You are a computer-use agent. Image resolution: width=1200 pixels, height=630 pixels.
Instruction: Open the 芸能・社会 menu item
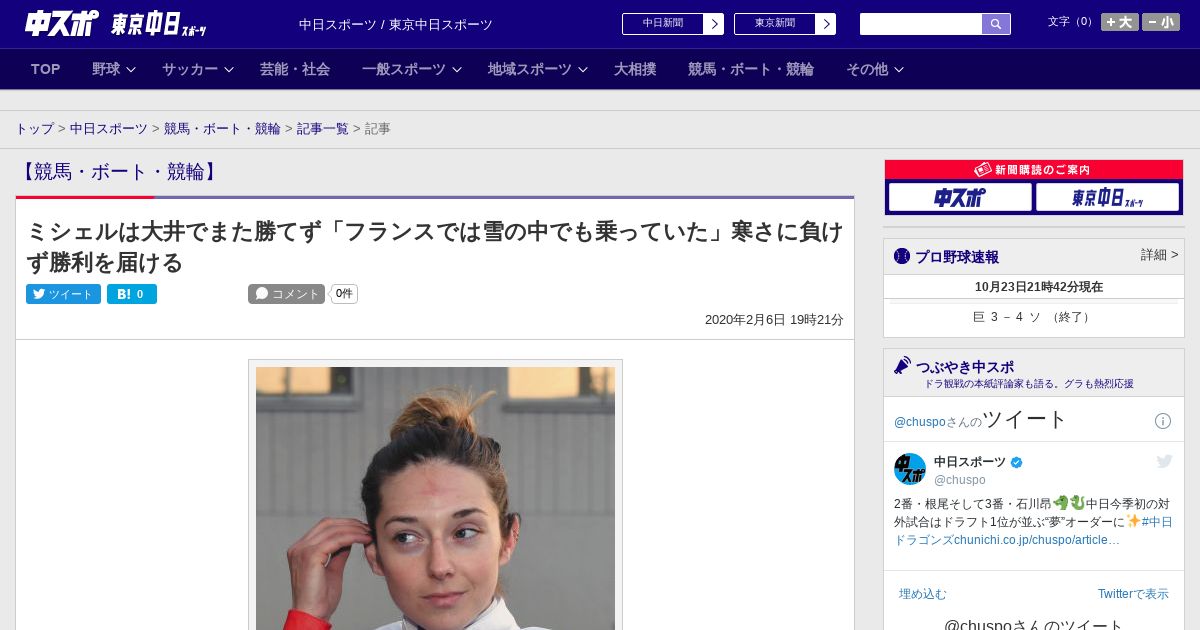click(x=295, y=69)
